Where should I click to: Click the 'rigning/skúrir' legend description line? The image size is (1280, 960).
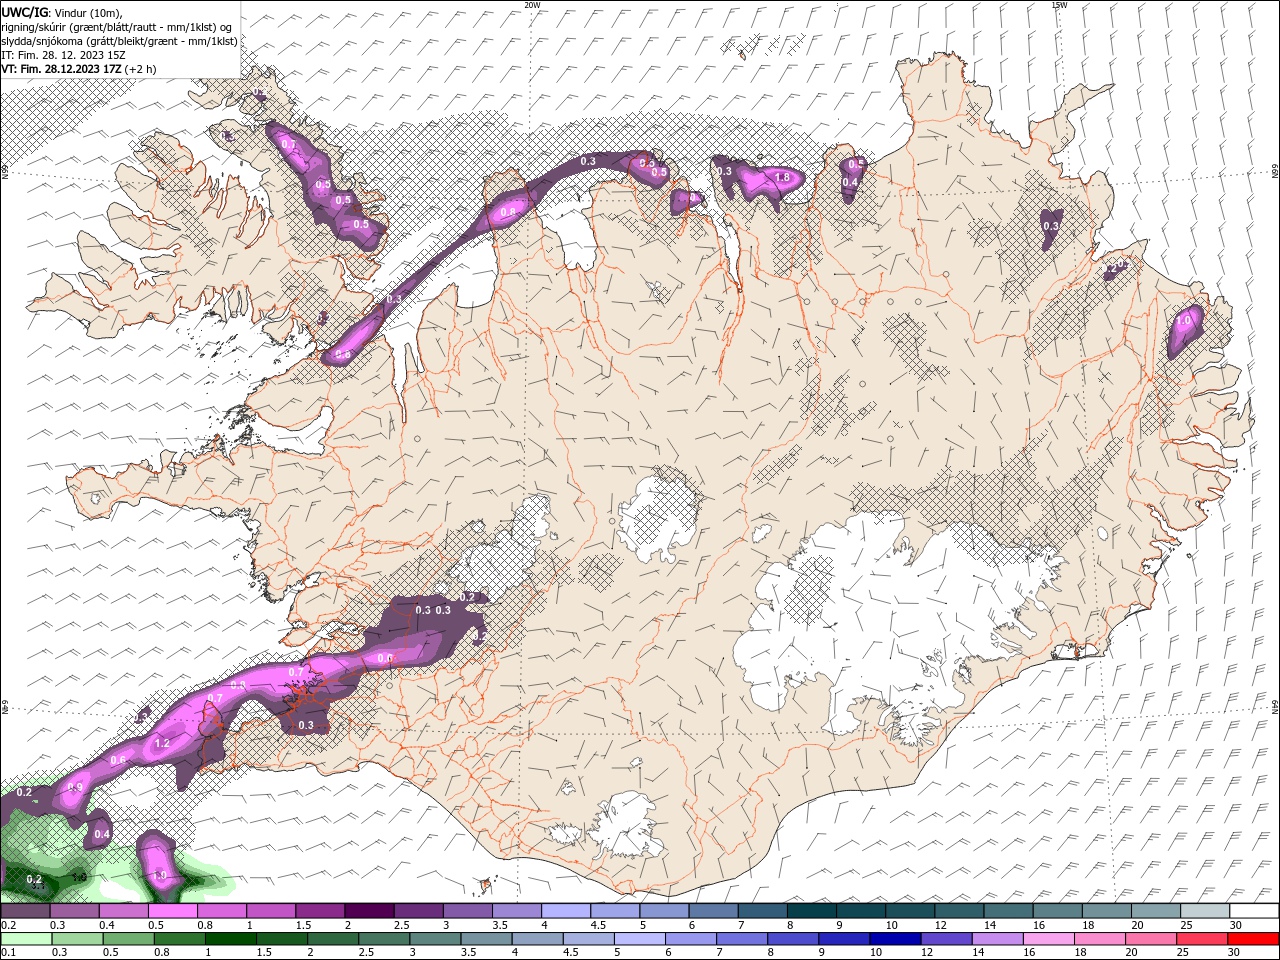click(x=117, y=27)
